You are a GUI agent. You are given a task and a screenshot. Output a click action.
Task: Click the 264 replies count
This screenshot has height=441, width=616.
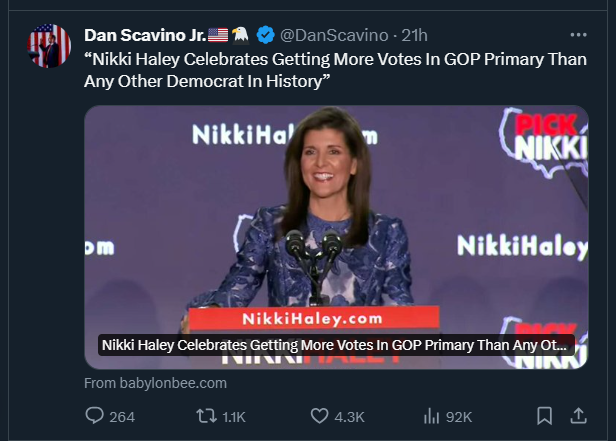coord(122,416)
